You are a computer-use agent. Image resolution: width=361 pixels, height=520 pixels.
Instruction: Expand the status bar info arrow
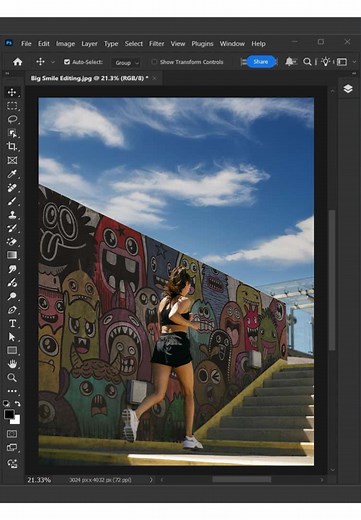[151, 480]
